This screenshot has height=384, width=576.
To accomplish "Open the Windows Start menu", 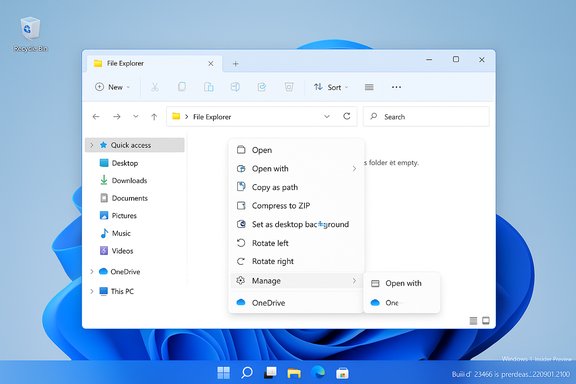I will (x=223, y=373).
